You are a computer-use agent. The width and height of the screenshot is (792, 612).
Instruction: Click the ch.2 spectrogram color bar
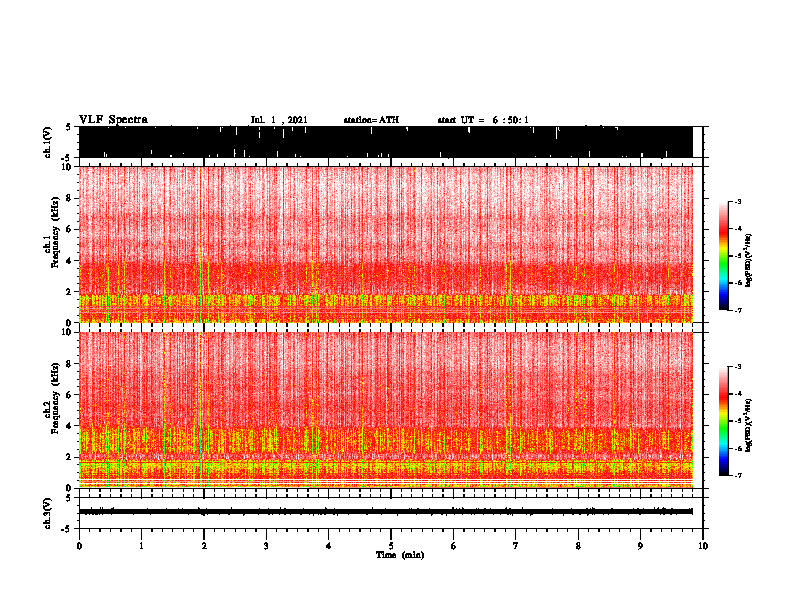(723, 421)
